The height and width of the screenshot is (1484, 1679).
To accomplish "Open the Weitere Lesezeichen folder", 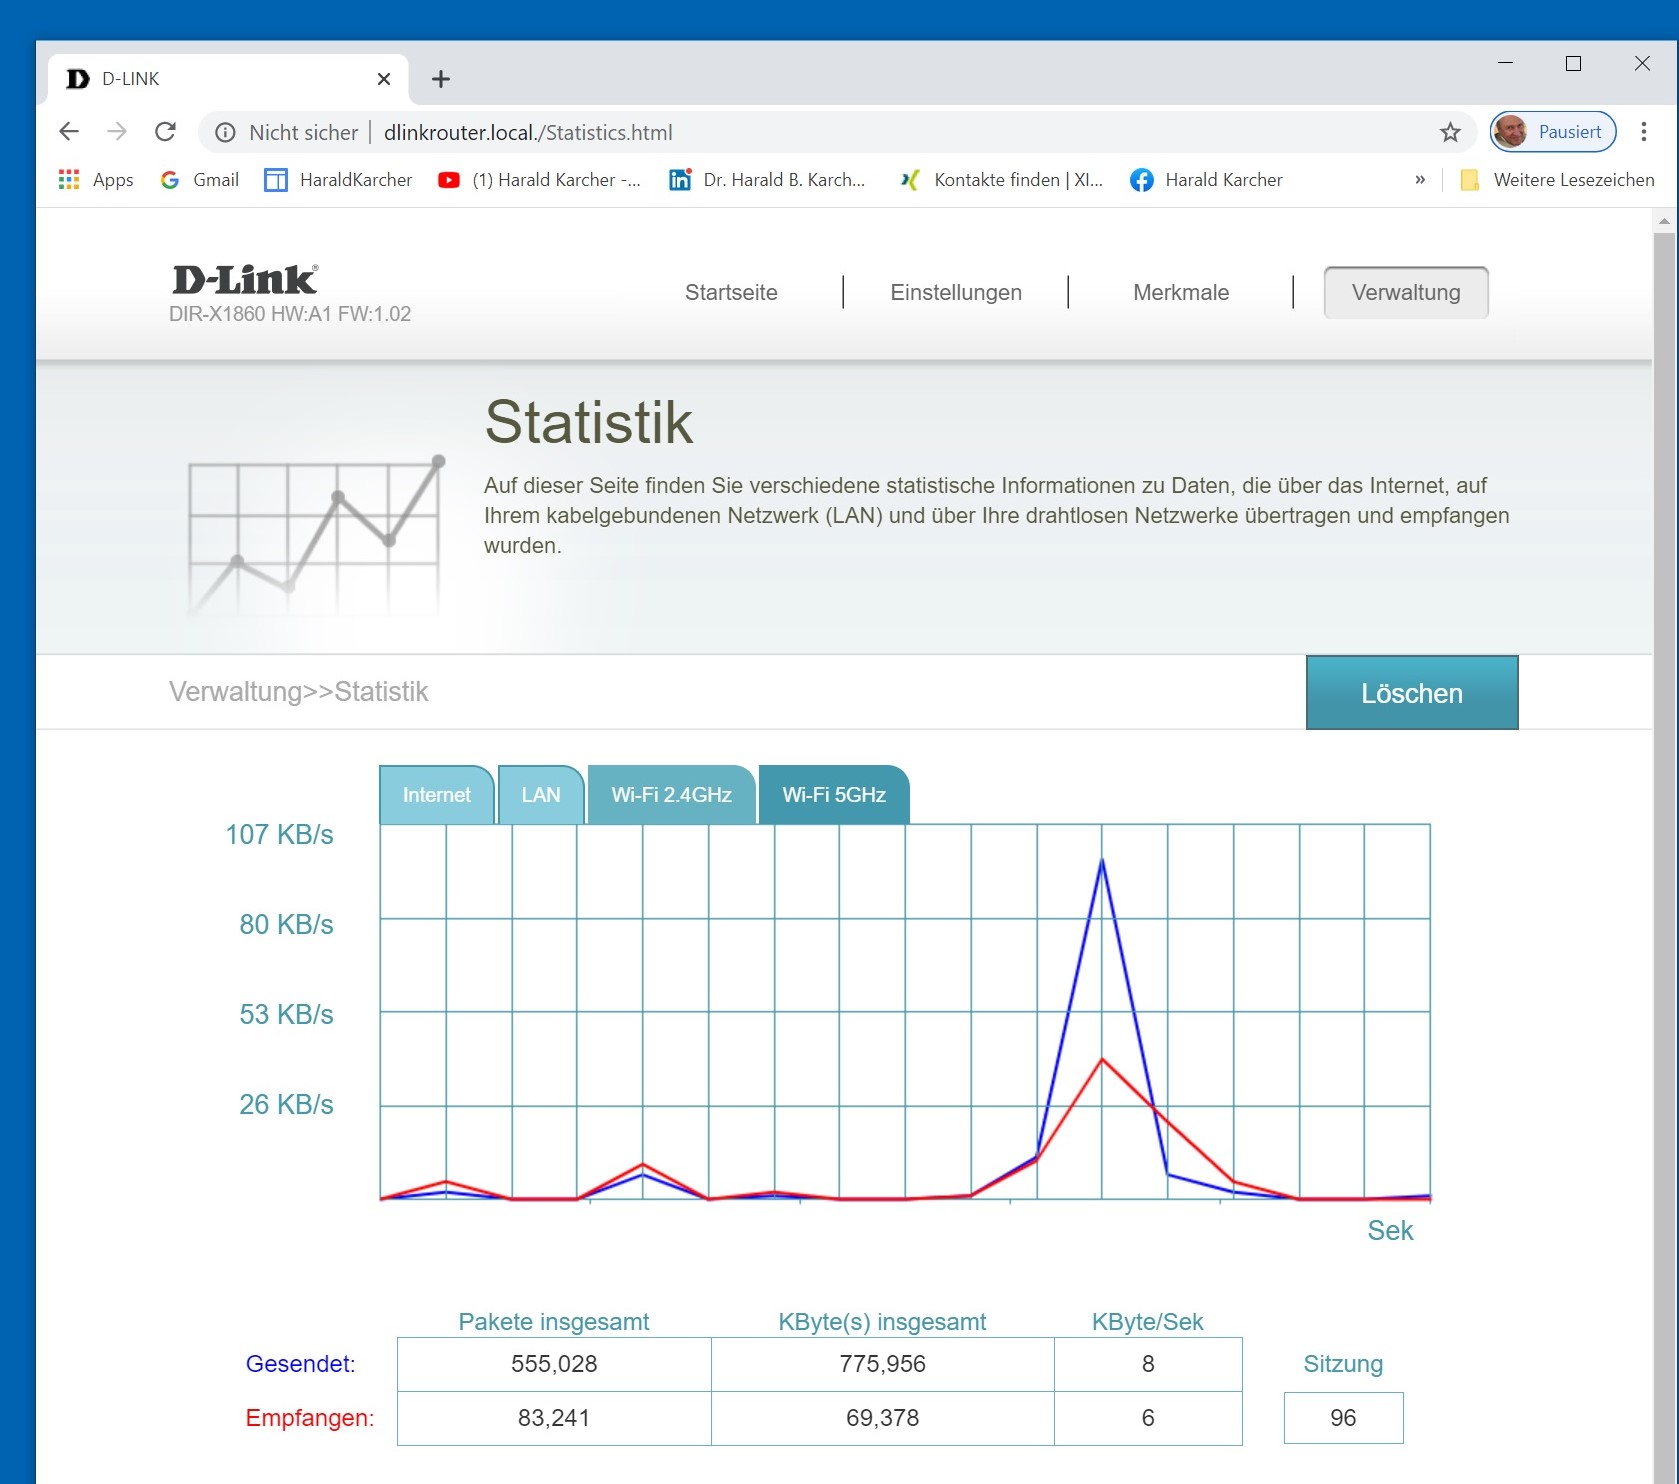I will click(1557, 180).
